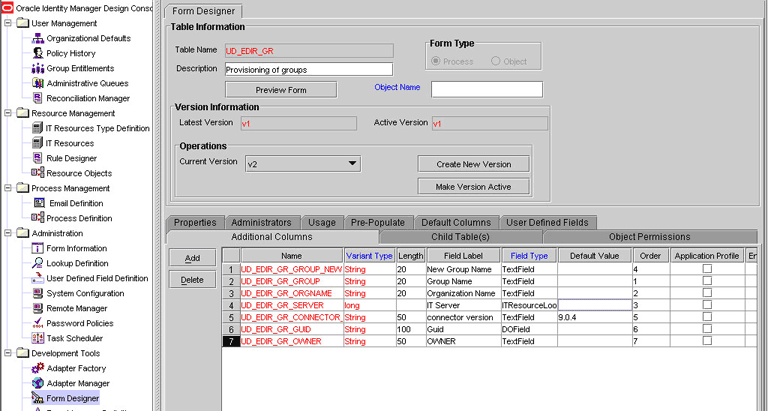The height and width of the screenshot is (411, 768).
Task: Select the System Configuration icon
Action: [38, 293]
